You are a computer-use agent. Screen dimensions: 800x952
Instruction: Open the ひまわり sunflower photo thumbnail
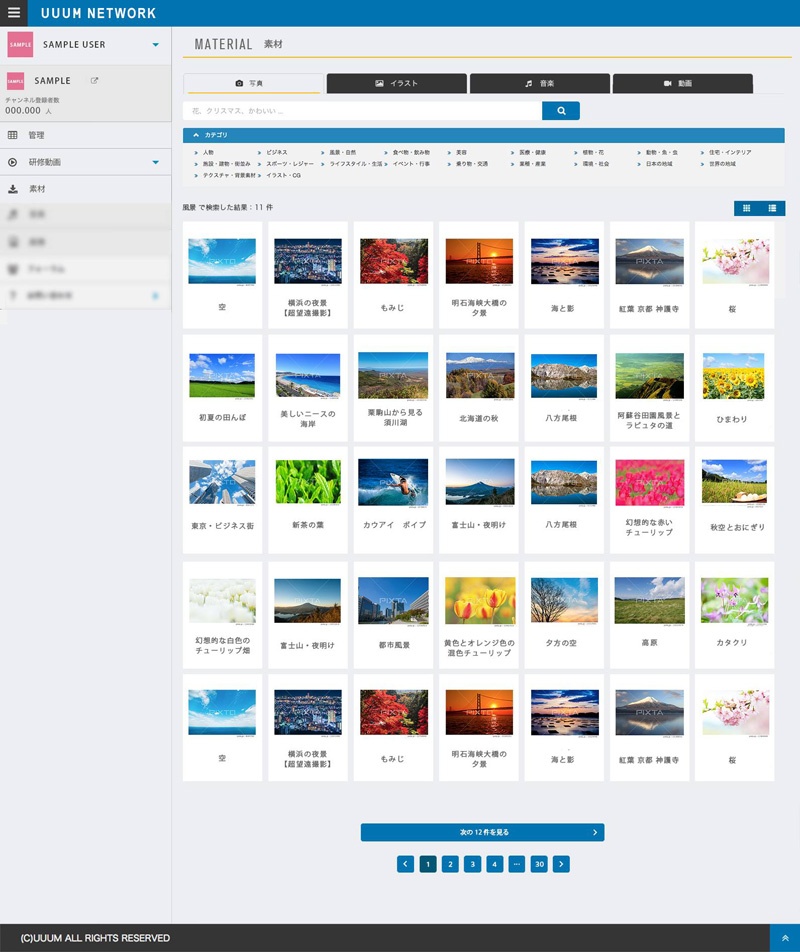coord(732,387)
